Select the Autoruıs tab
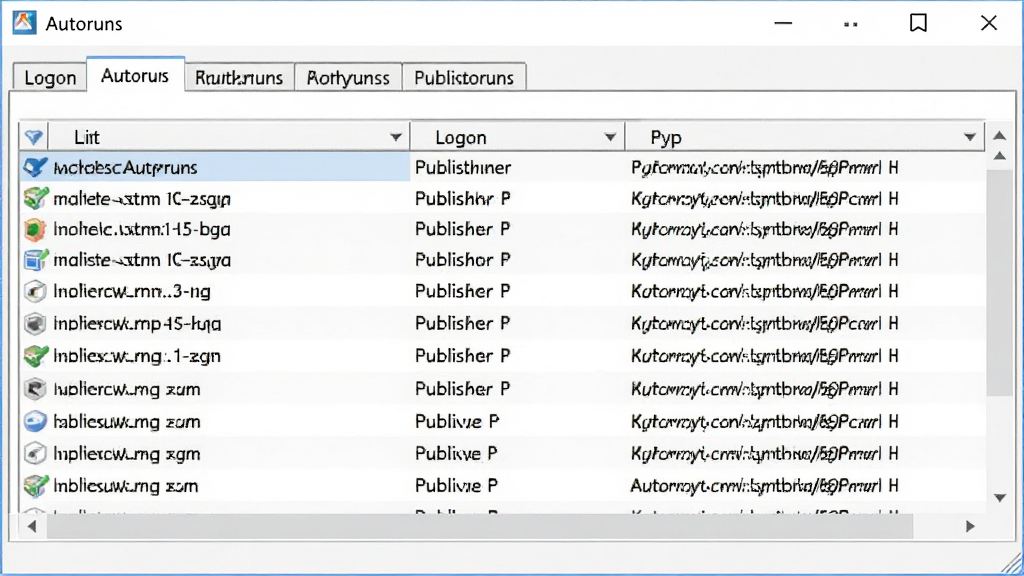The height and width of the screenshot is (576, 1024). 135,76
